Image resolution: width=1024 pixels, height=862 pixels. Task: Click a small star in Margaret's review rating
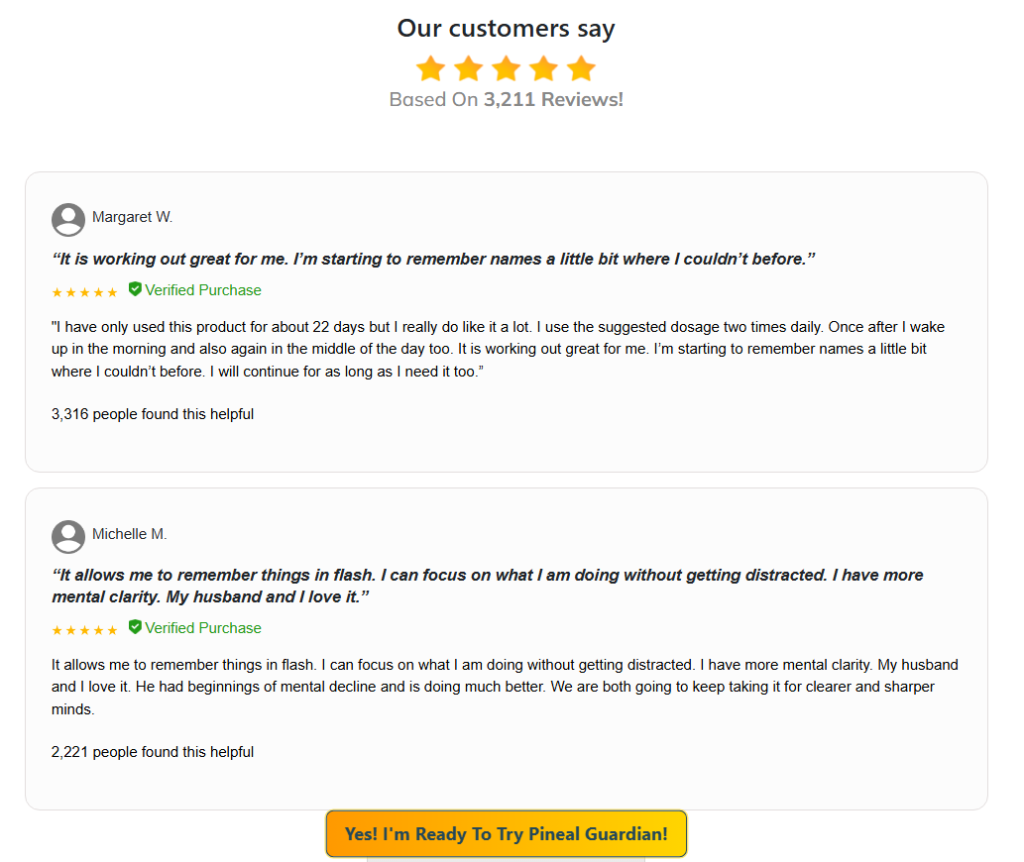[x=85, y=290]
